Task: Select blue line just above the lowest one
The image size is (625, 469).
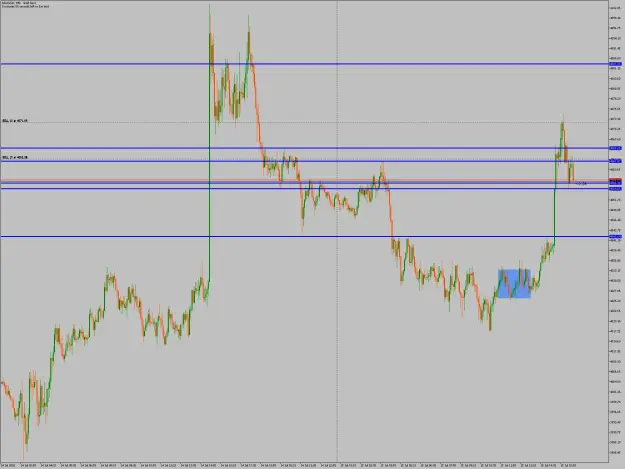Action: click(x=305, y=188)
